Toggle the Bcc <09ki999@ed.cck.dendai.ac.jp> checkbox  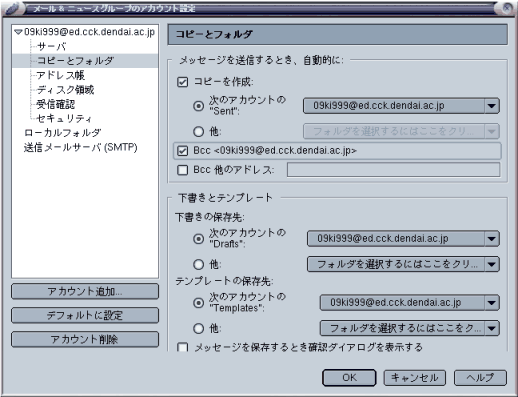[183, 151]
